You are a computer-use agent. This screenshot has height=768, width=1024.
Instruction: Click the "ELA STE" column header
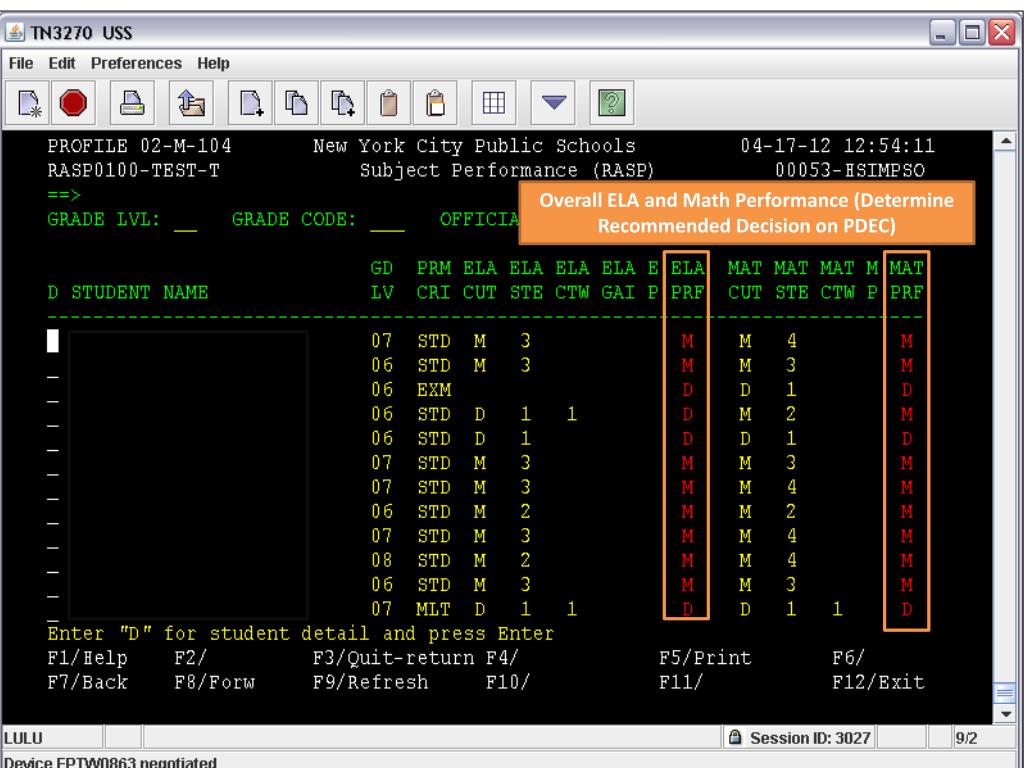click(x=526, y=280)
